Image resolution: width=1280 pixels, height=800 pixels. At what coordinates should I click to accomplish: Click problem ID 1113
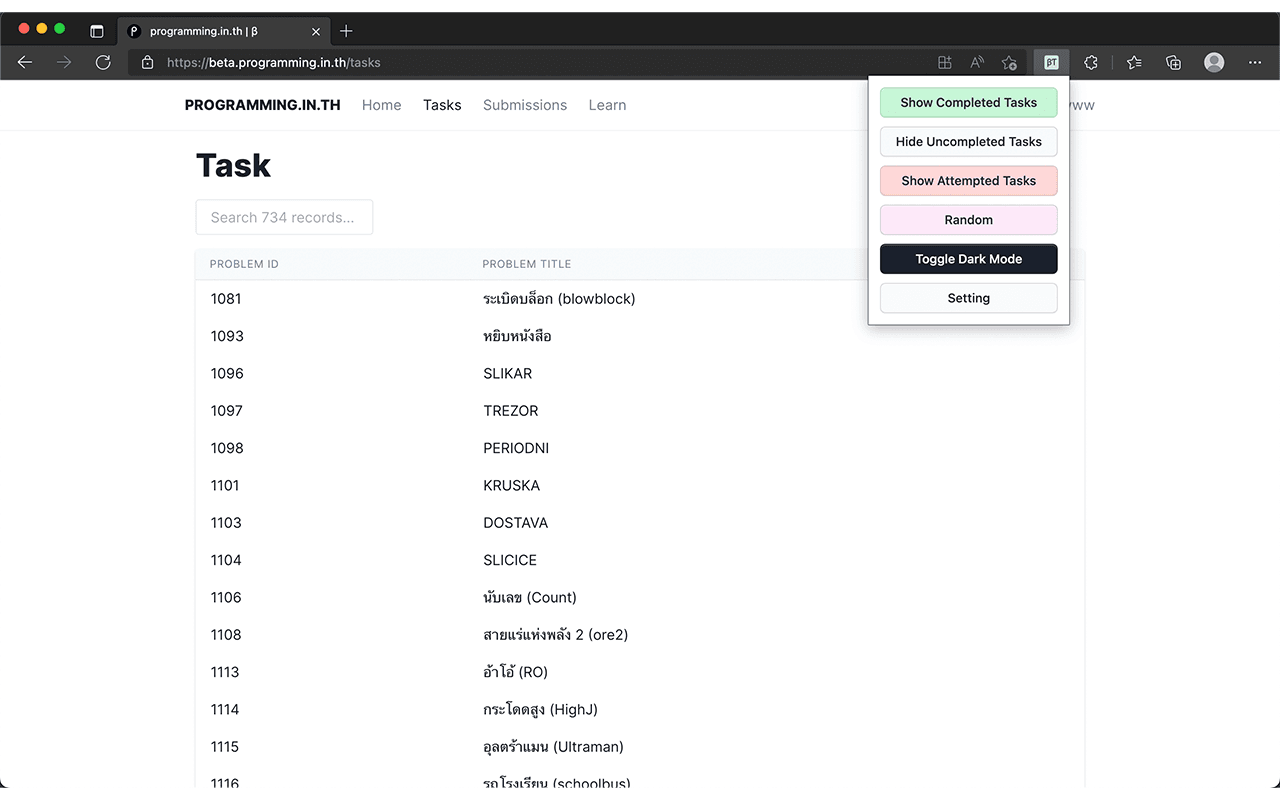click(225, 672)
